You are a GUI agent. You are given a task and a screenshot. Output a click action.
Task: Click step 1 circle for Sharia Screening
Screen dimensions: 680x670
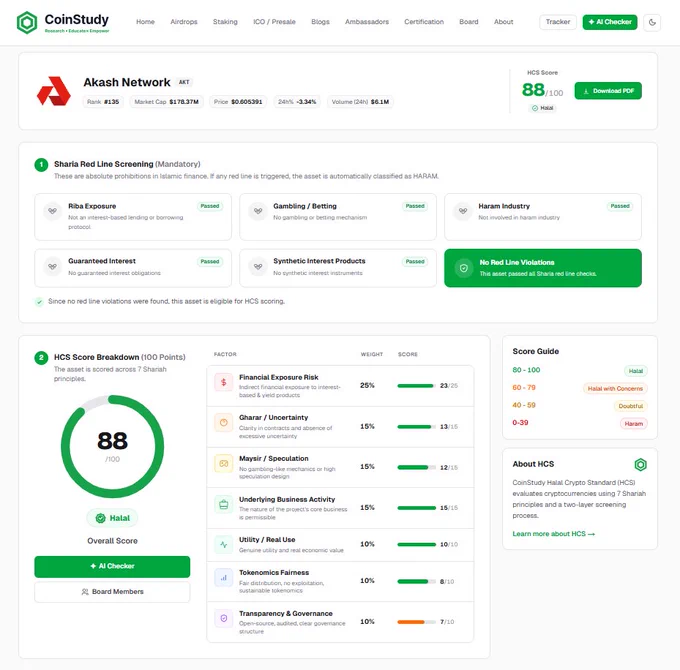coord(41,165)
